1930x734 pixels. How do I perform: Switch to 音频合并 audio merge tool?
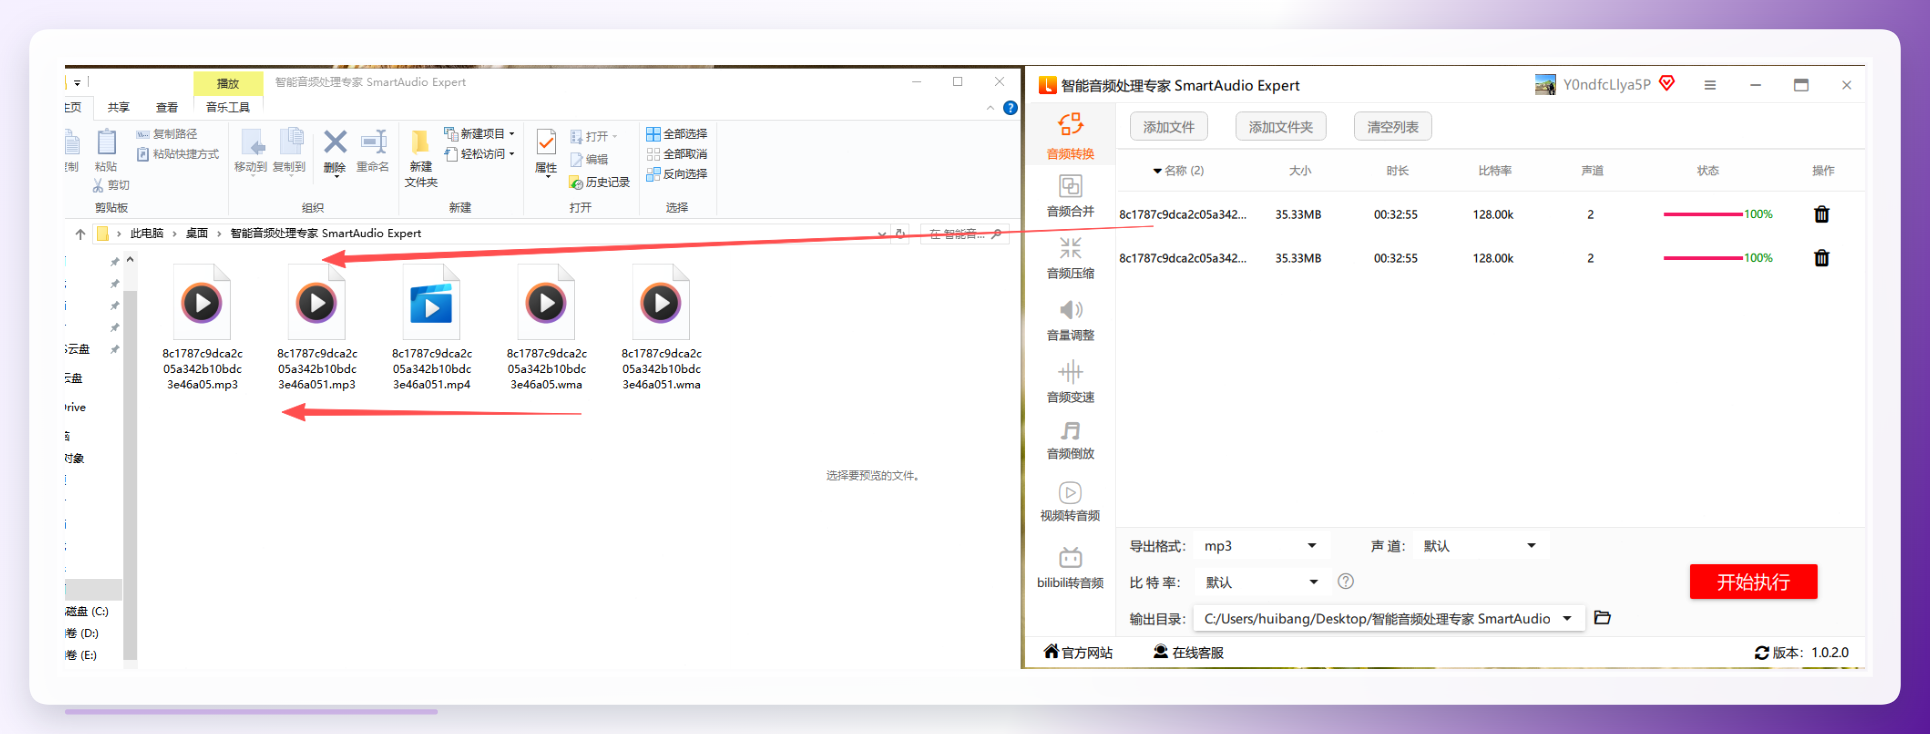[x=1070, y=195]
